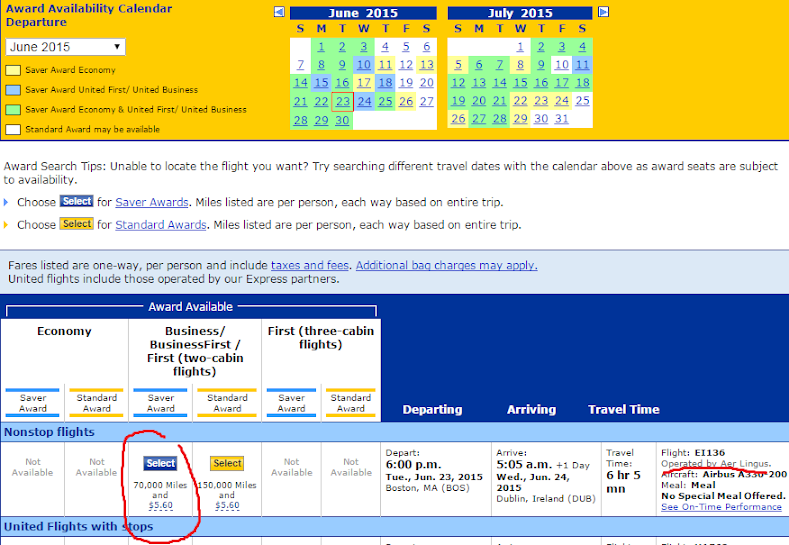Click First (three-cabin flights) column header
The width and height of the screenshot is (789, 545).
(321, 338)
